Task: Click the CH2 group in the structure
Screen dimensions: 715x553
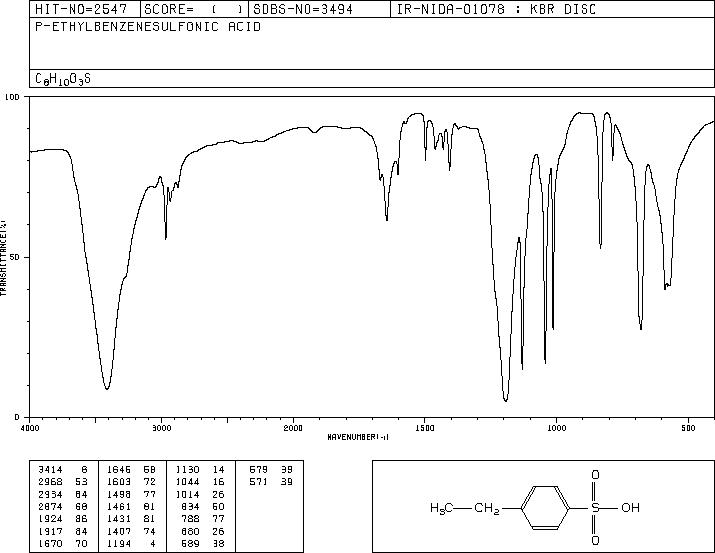Action: [x=487, y=508]
